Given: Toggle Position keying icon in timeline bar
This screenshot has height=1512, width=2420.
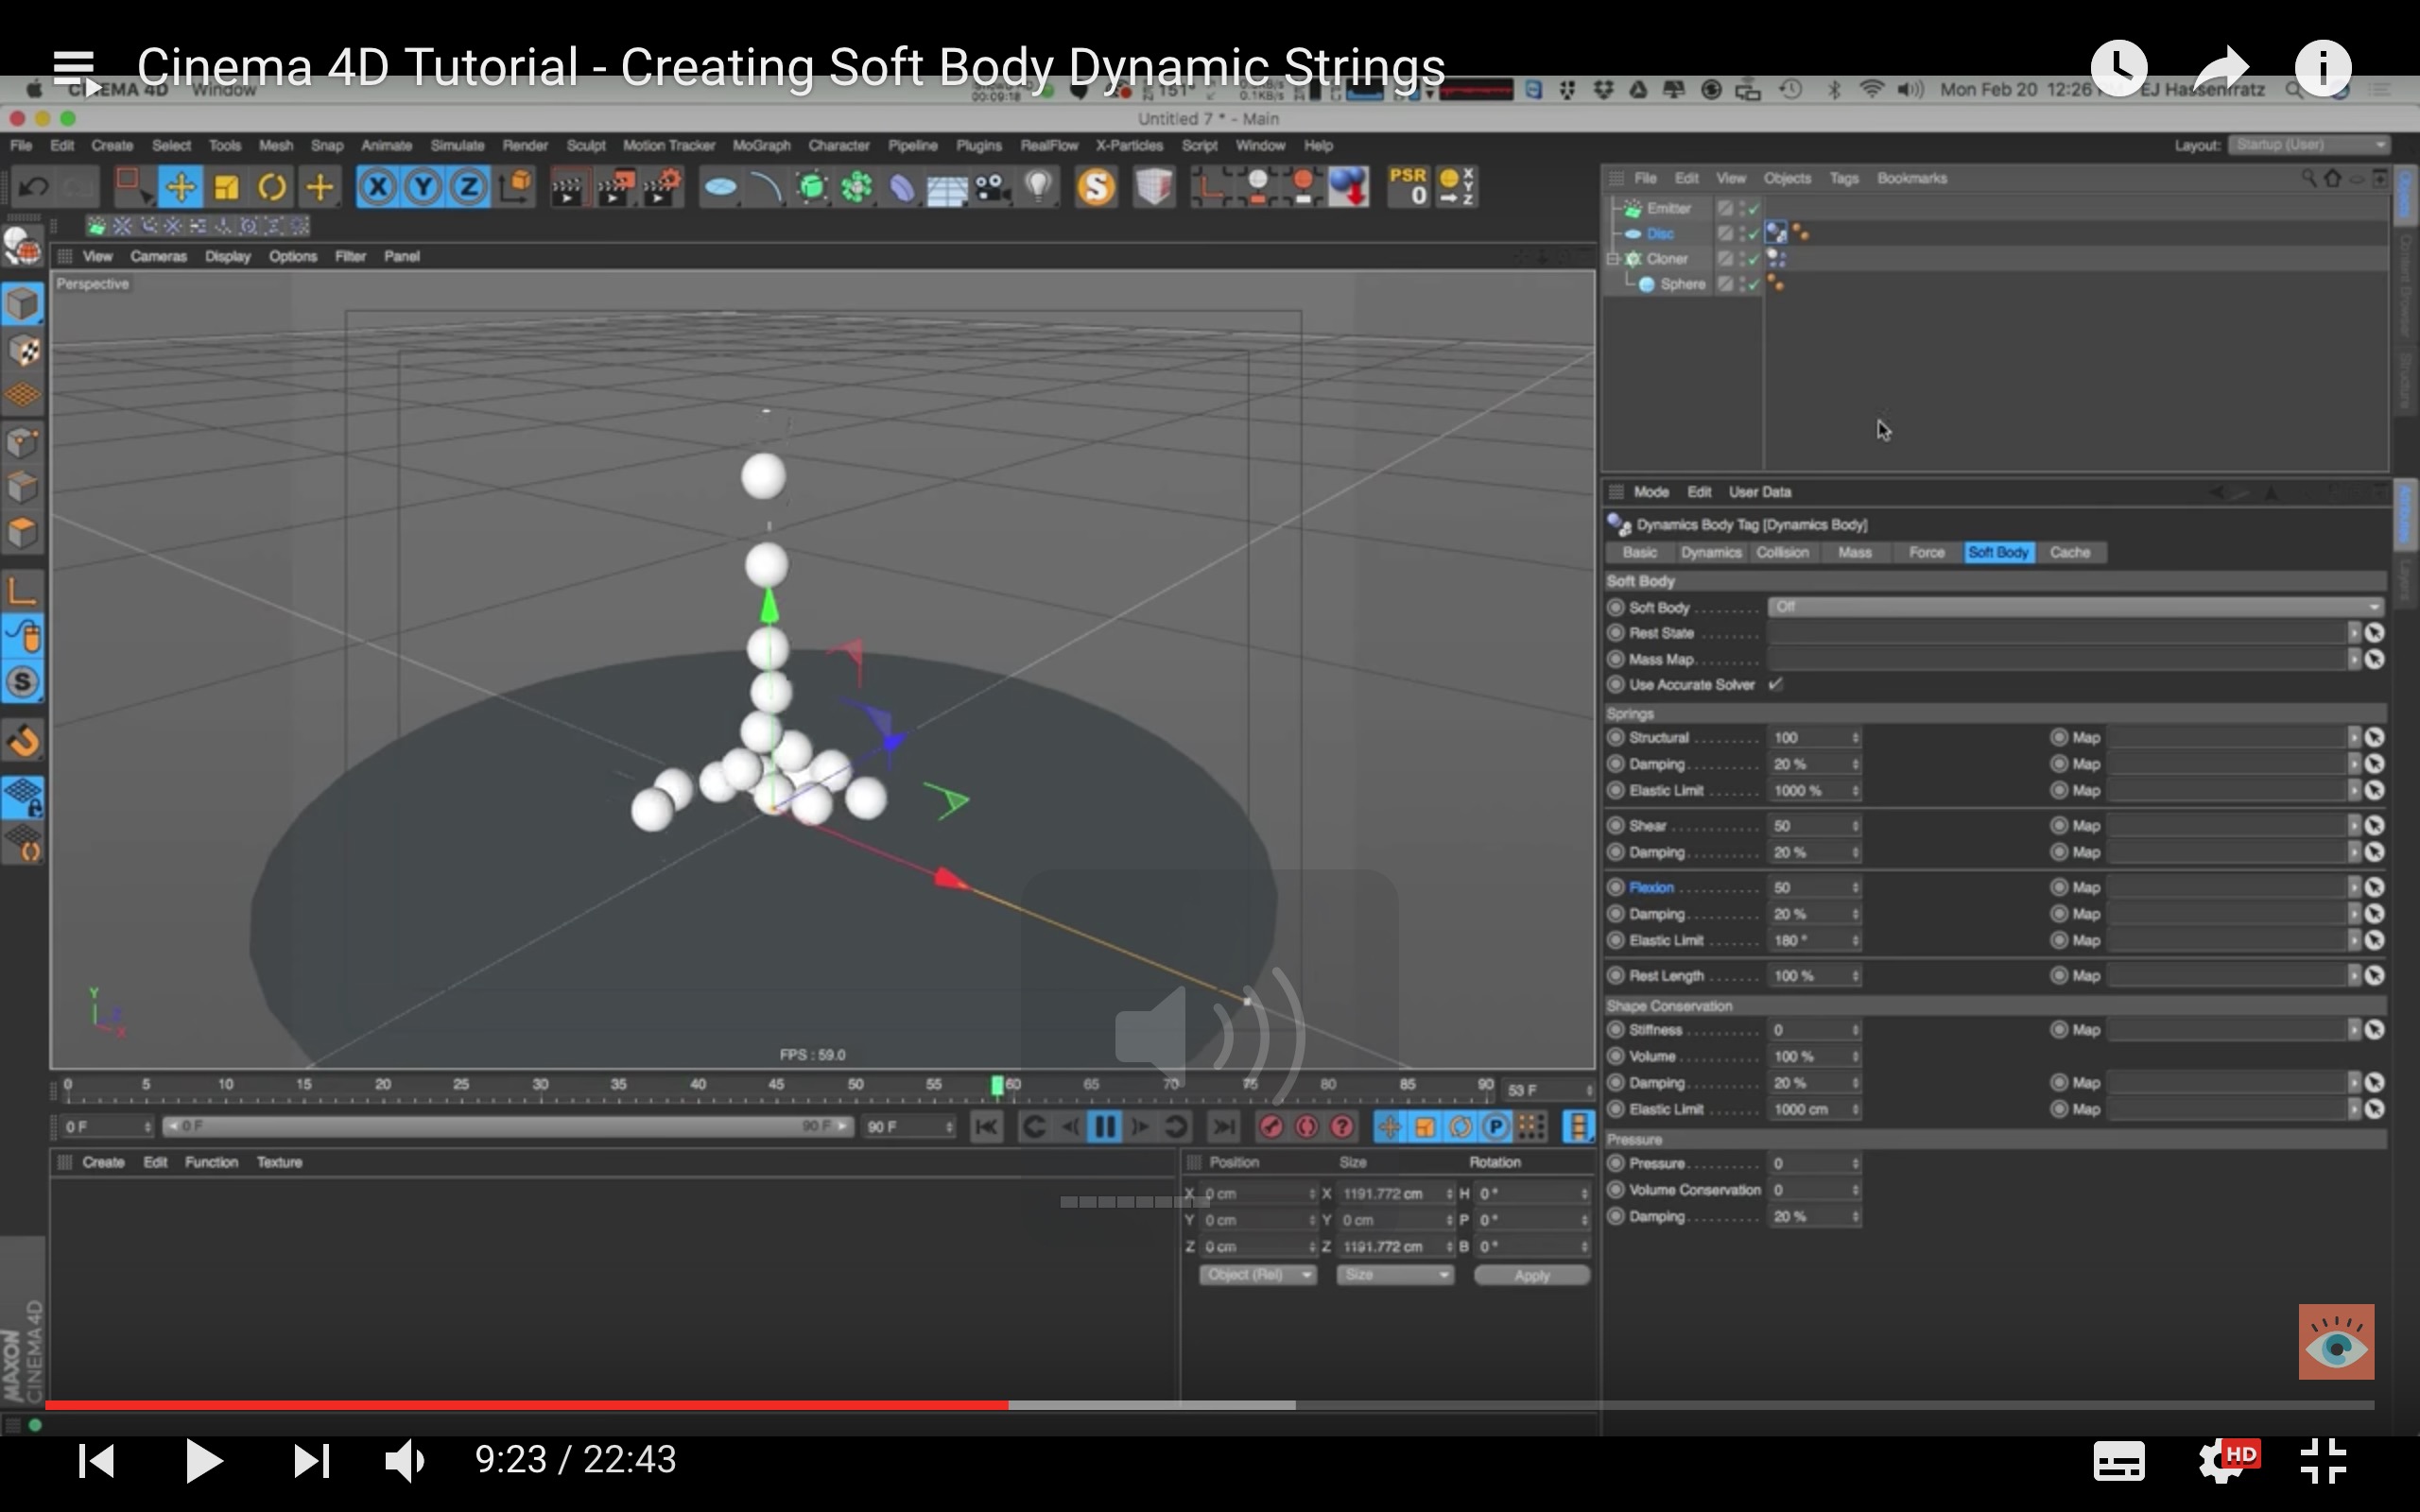Looking at the screenshot, I should 1389,1127.
